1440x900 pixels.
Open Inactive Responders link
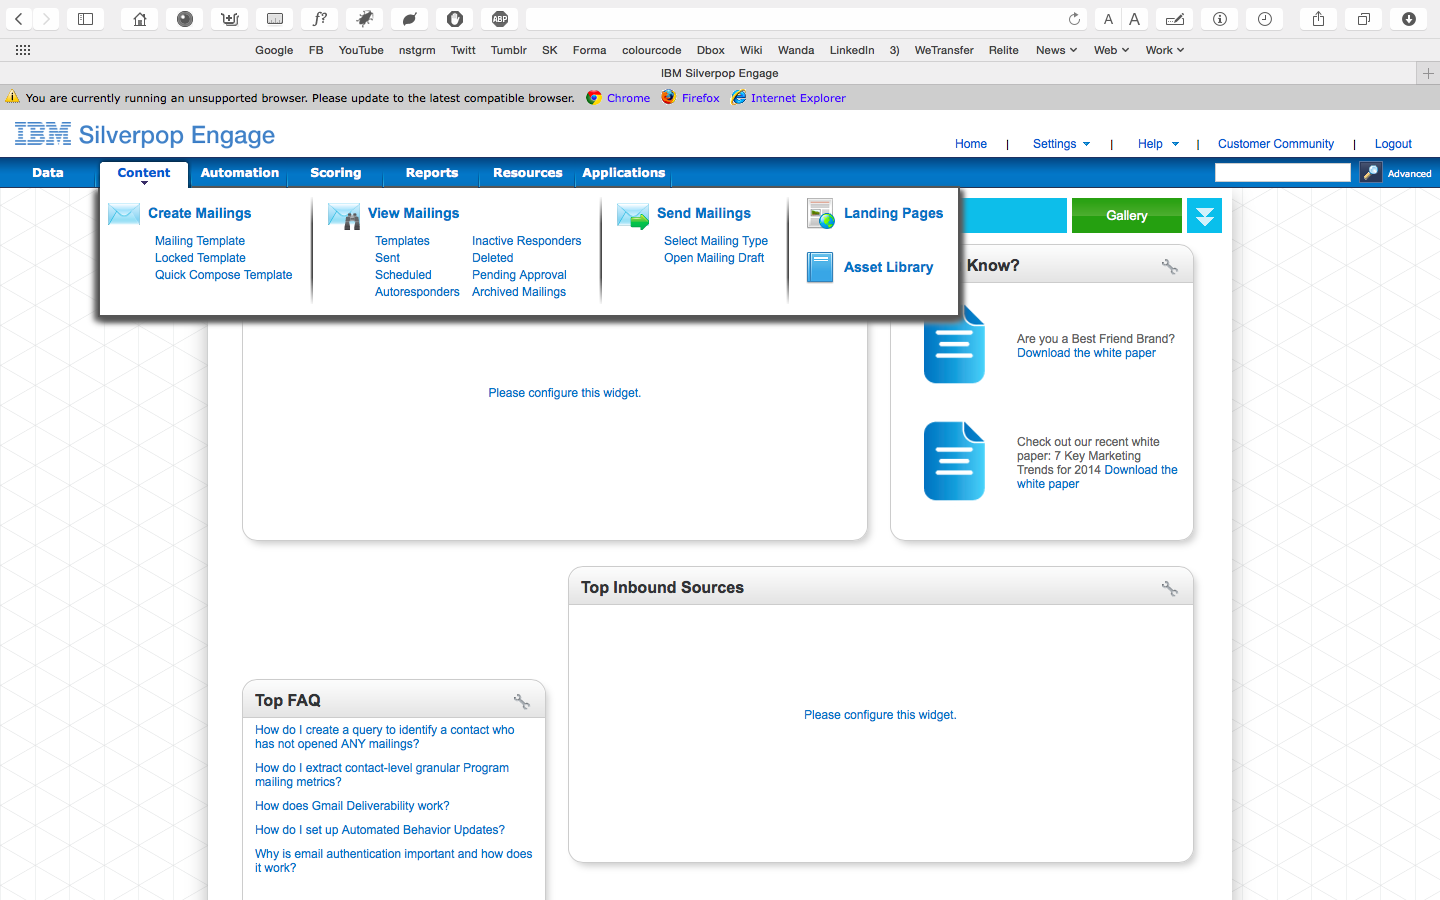pyautogui.click(x=526, y=241)
